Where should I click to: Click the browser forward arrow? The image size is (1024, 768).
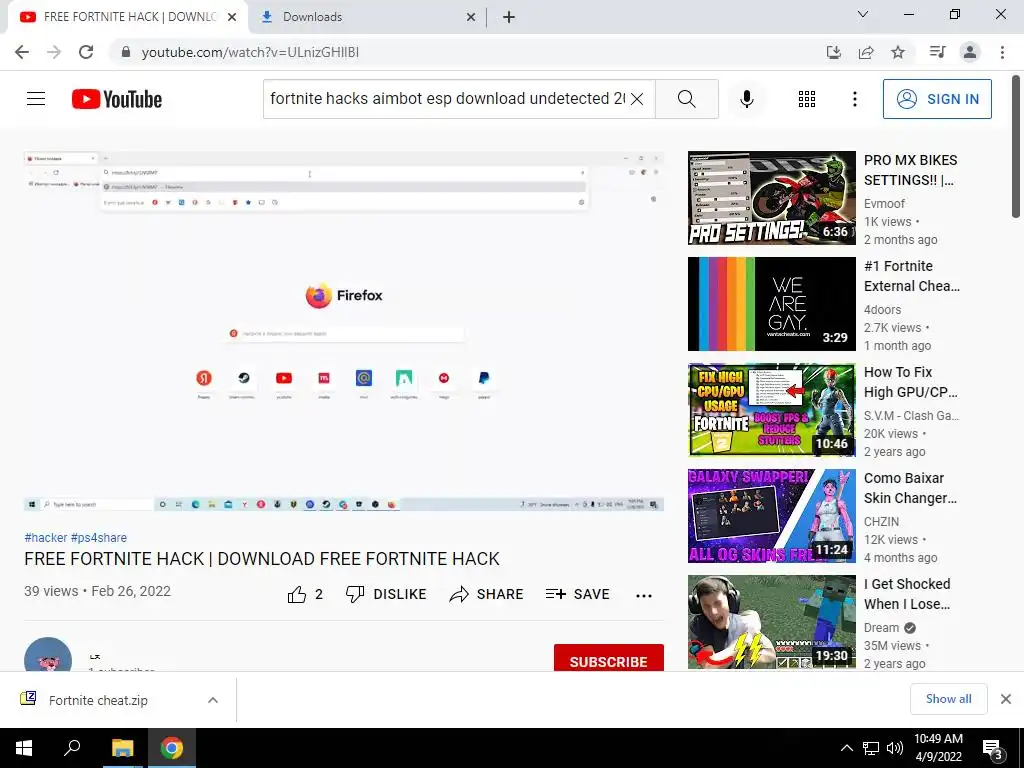[x=54, y=52]
